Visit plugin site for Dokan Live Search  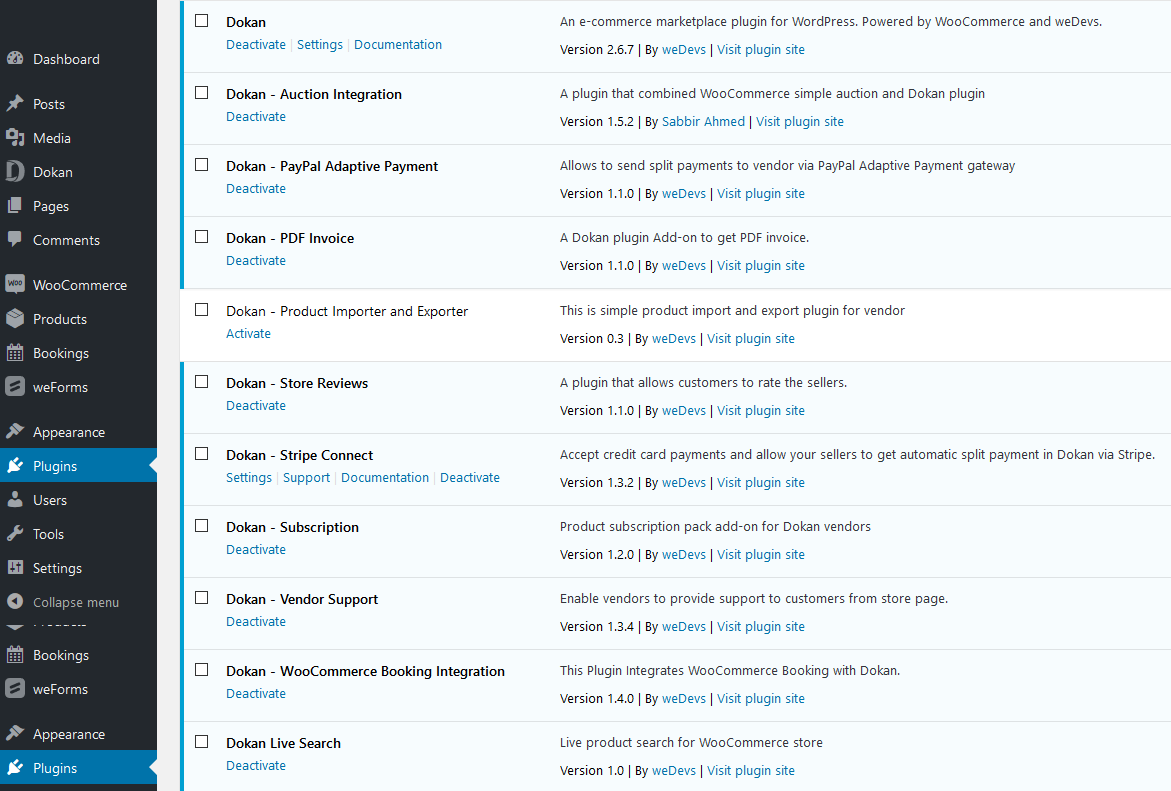tap(751, 771)
